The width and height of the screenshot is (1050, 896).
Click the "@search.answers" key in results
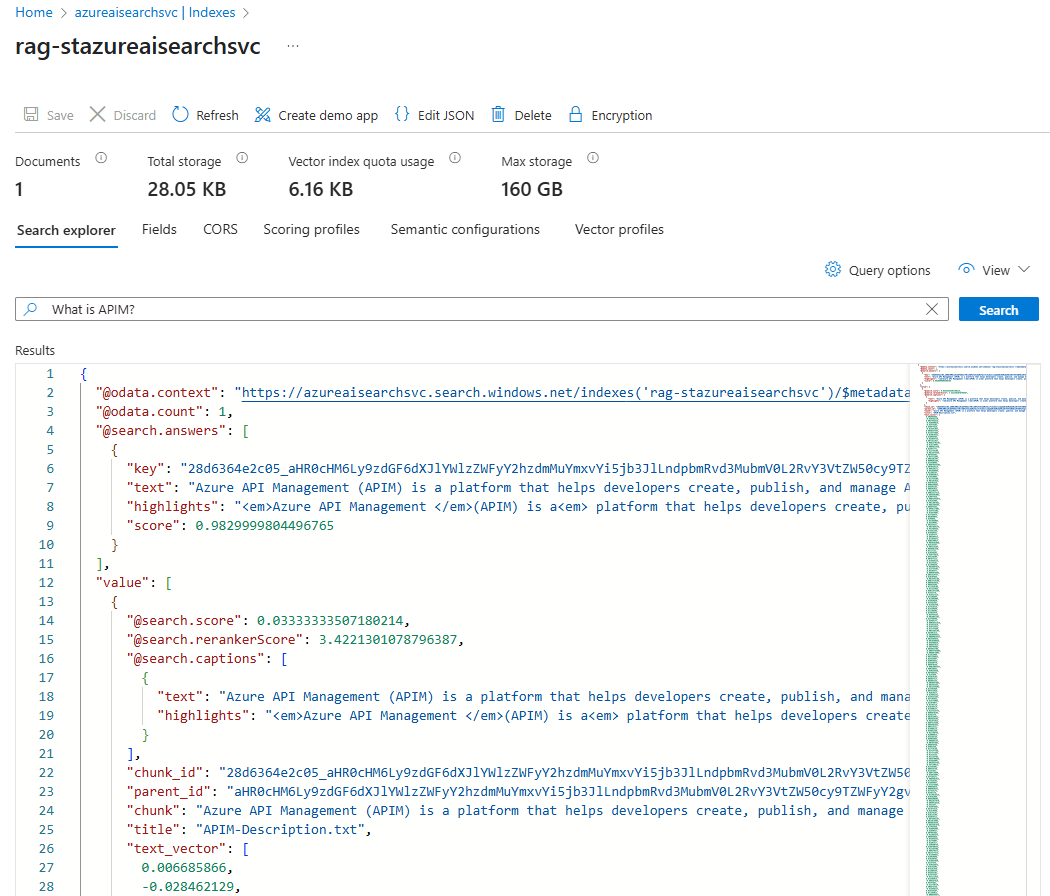coord(161,431)
